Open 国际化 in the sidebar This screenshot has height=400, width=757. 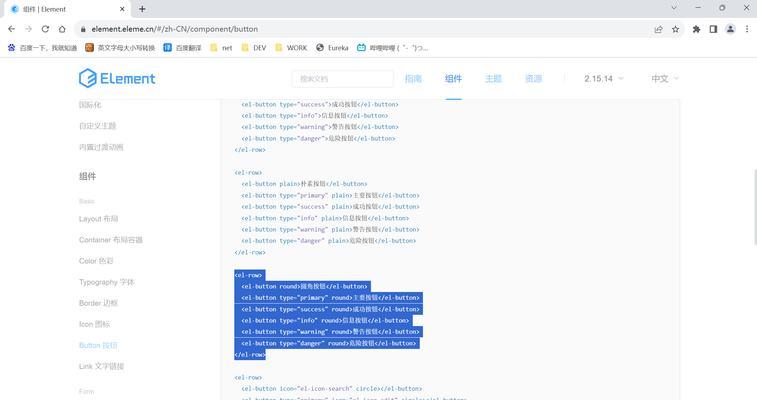90,105
